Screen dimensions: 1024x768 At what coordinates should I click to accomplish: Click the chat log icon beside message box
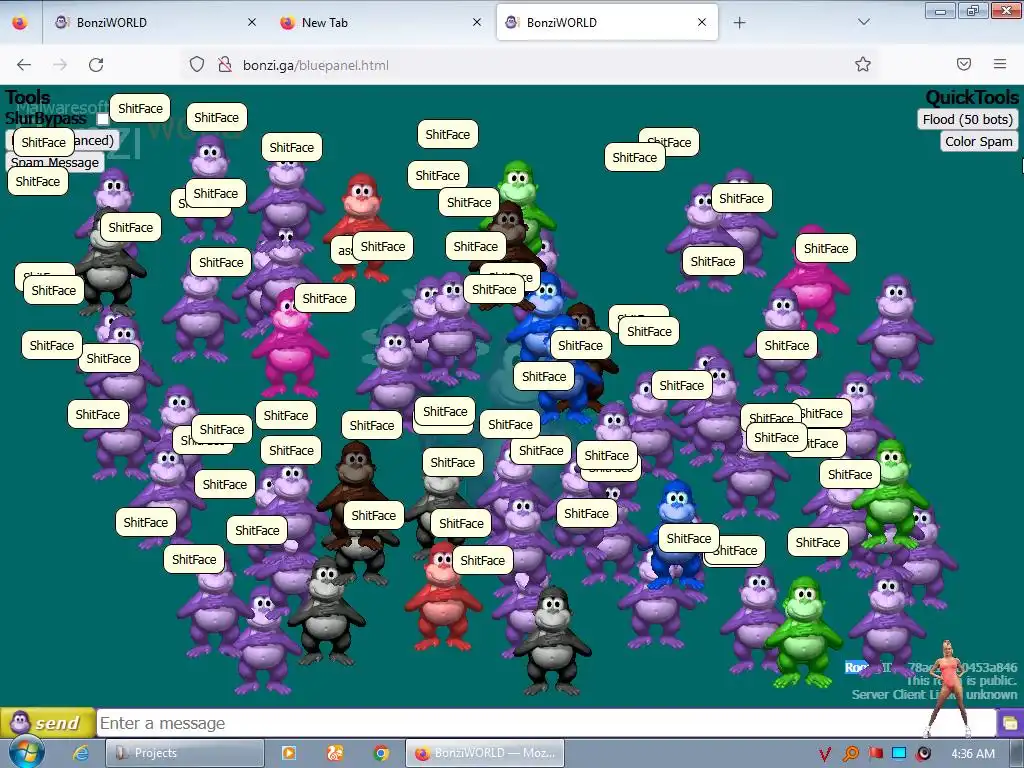(x=1010, y=724)
